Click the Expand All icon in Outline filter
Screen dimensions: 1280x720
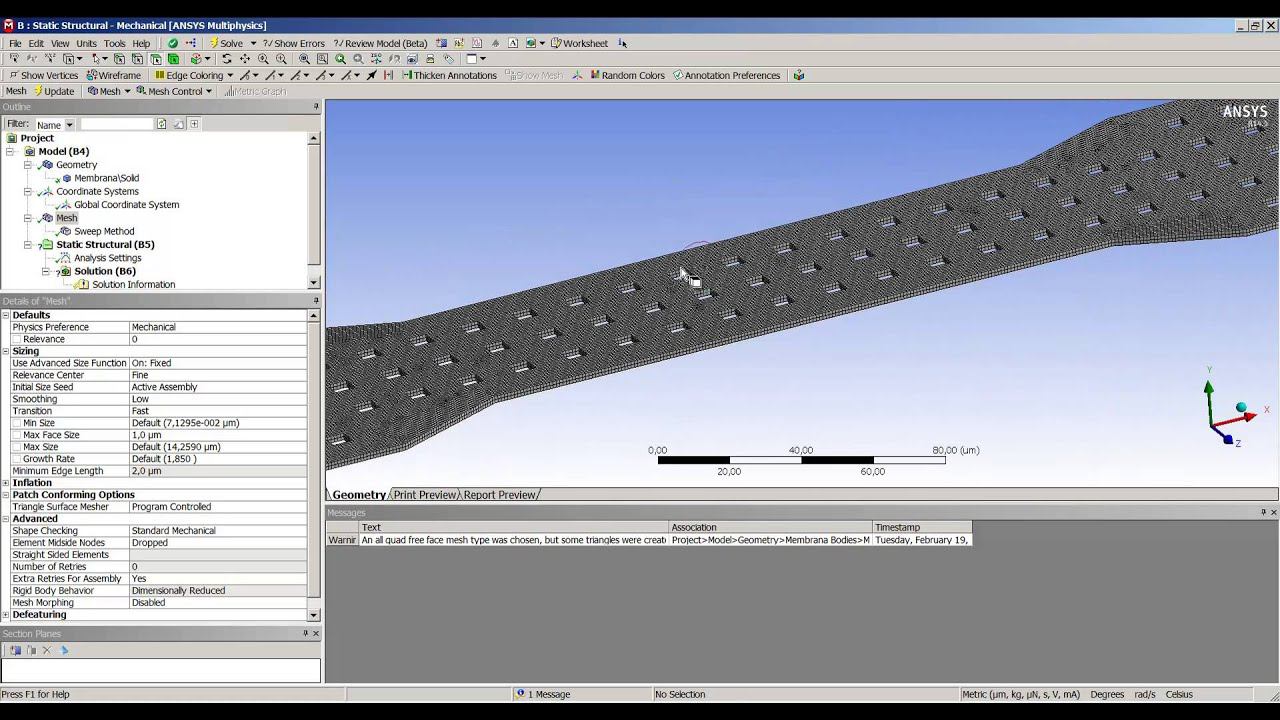[194, 124]
